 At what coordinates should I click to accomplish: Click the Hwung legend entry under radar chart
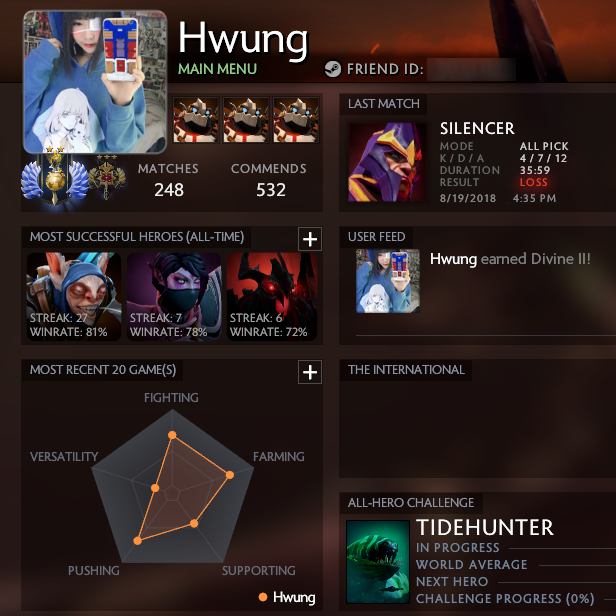[x=287, y=597]
